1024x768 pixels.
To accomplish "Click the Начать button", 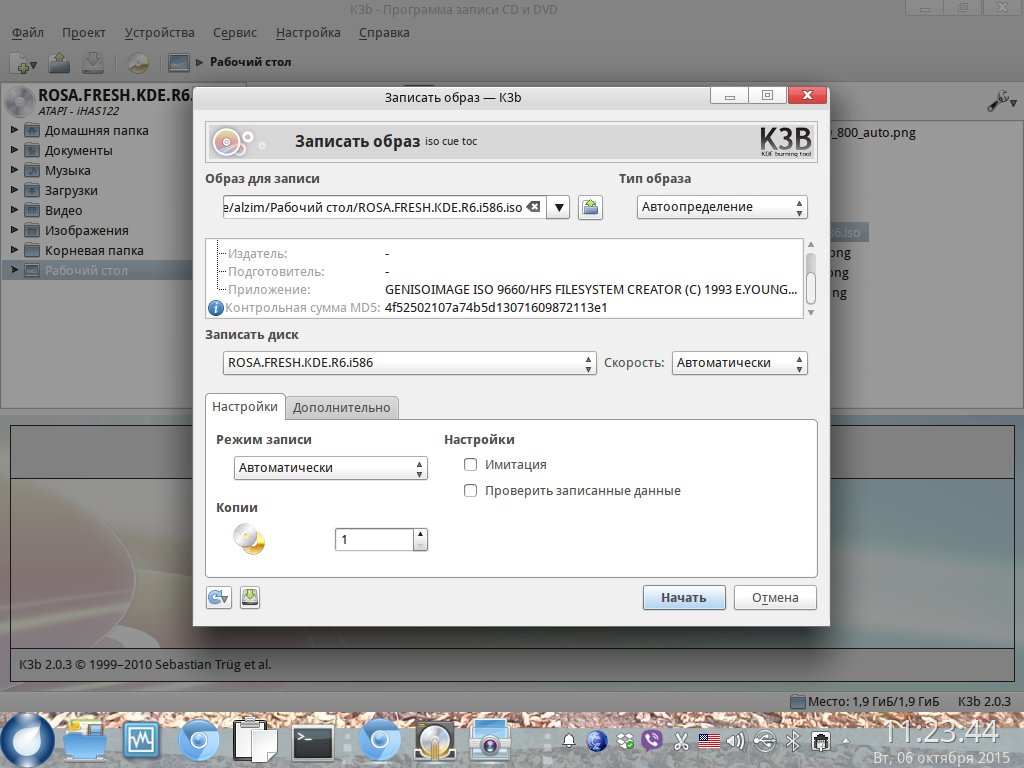I will point(684,598).
